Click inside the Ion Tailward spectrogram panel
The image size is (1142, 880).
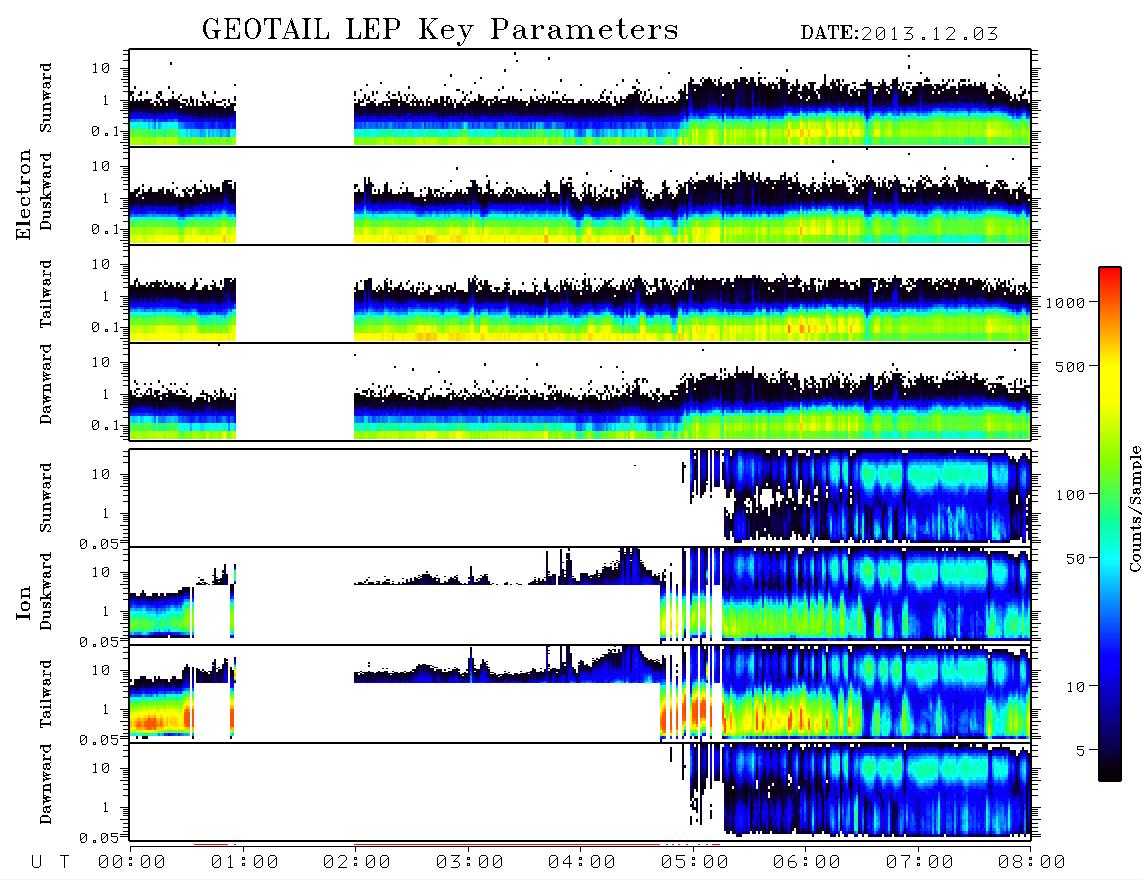580,694
